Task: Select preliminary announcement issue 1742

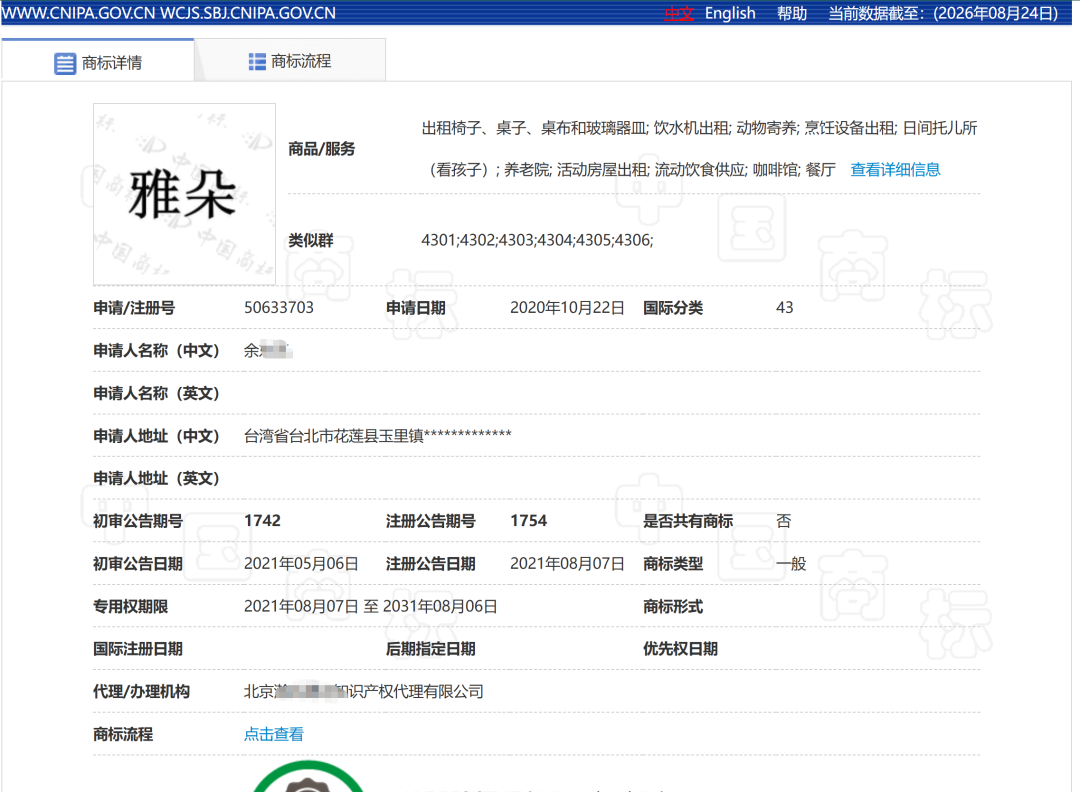Action: coord(262,521)
